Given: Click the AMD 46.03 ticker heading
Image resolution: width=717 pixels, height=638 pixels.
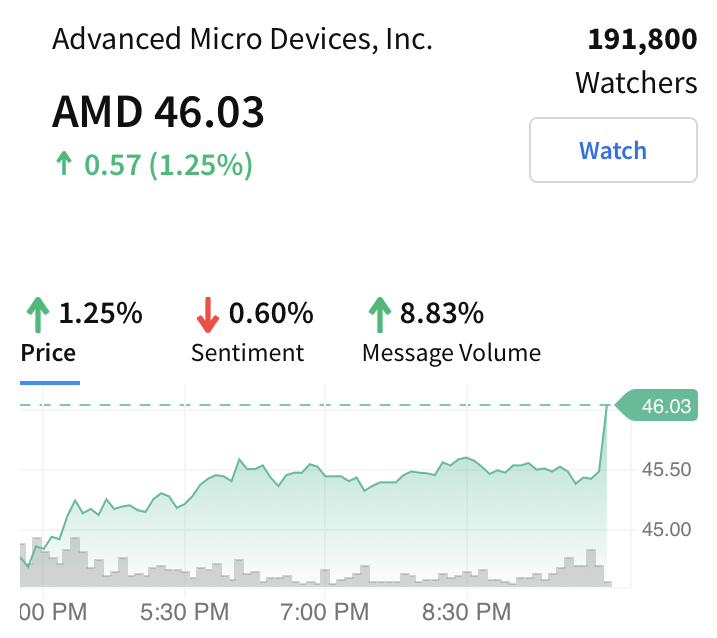Looking at the screenshot, I should point(158,112).
